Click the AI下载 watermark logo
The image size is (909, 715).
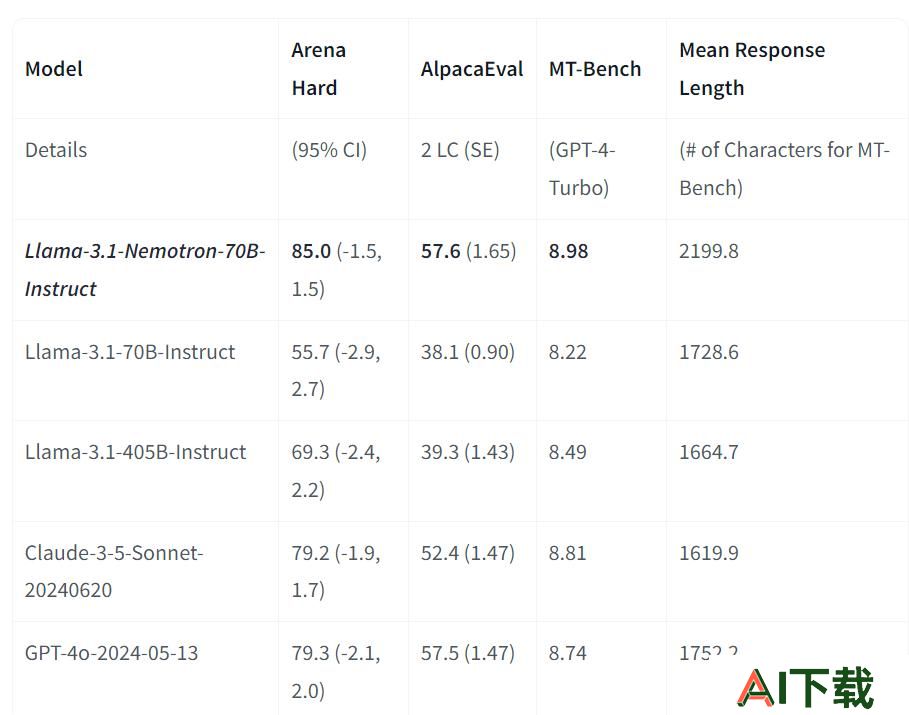point(805,688)
